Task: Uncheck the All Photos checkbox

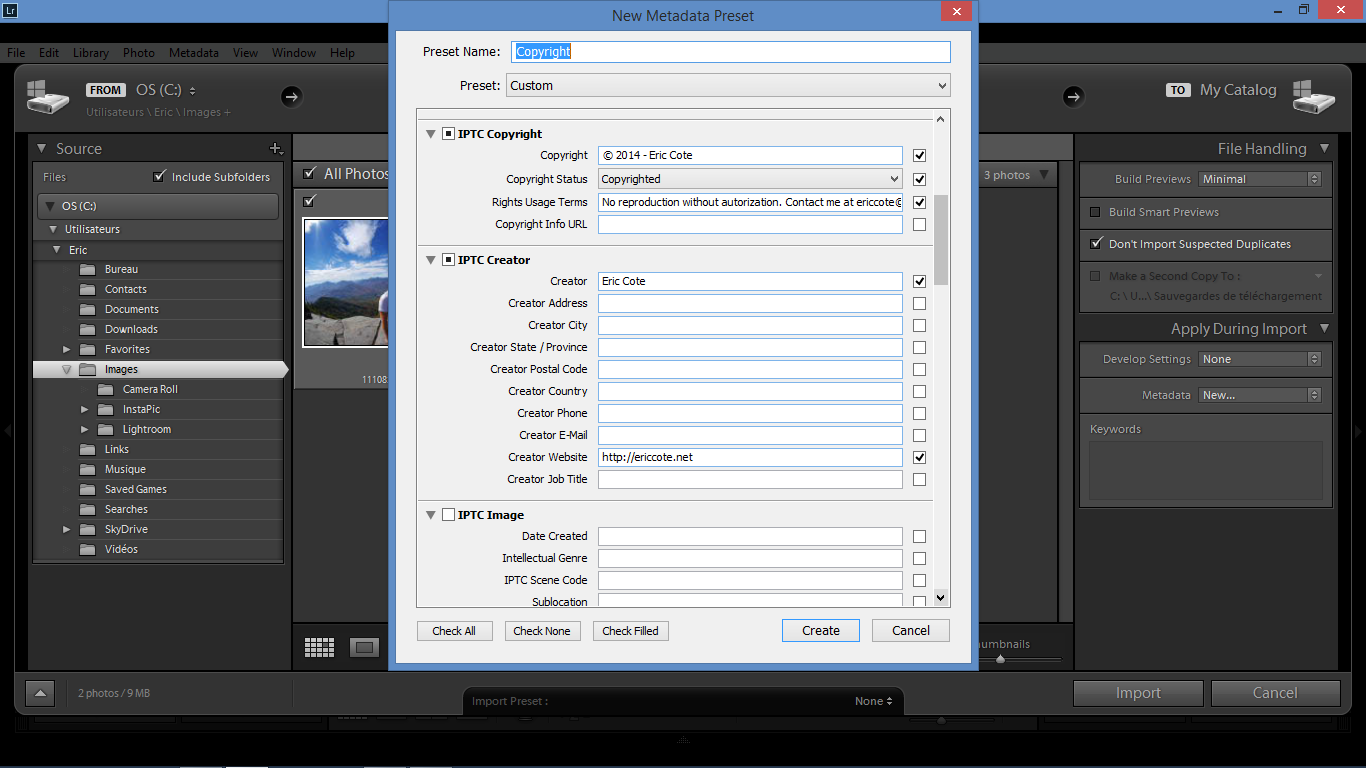Action: coord(310,174)
